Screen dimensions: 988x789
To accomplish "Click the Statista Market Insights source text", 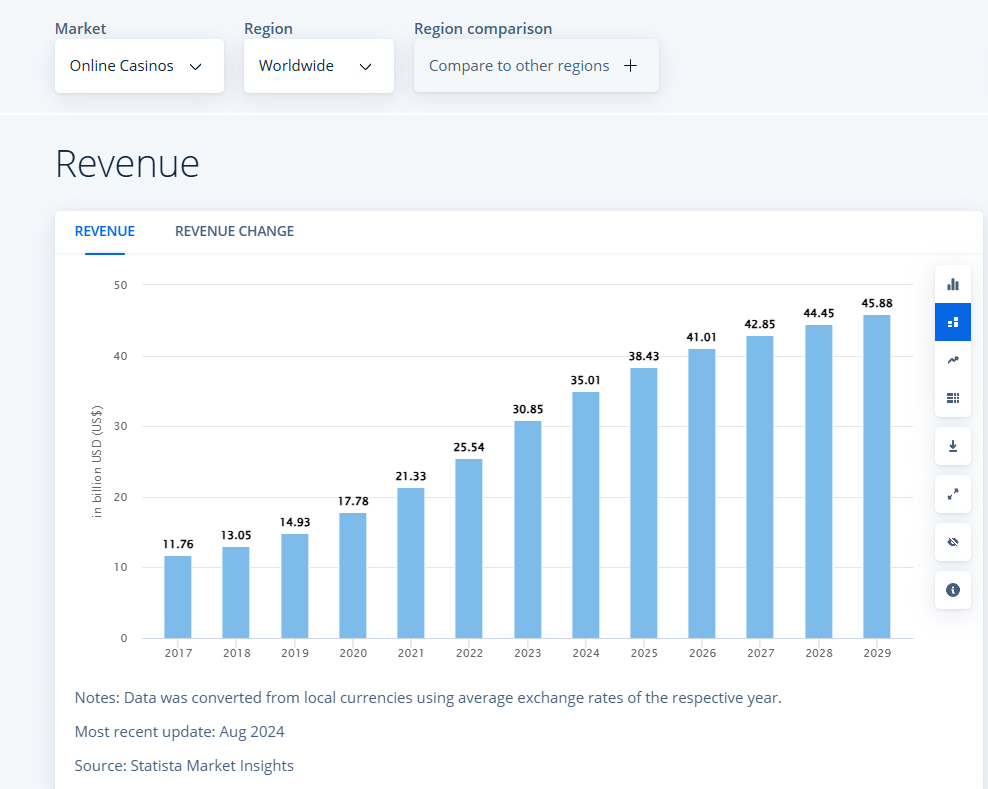I will (212, 766).
